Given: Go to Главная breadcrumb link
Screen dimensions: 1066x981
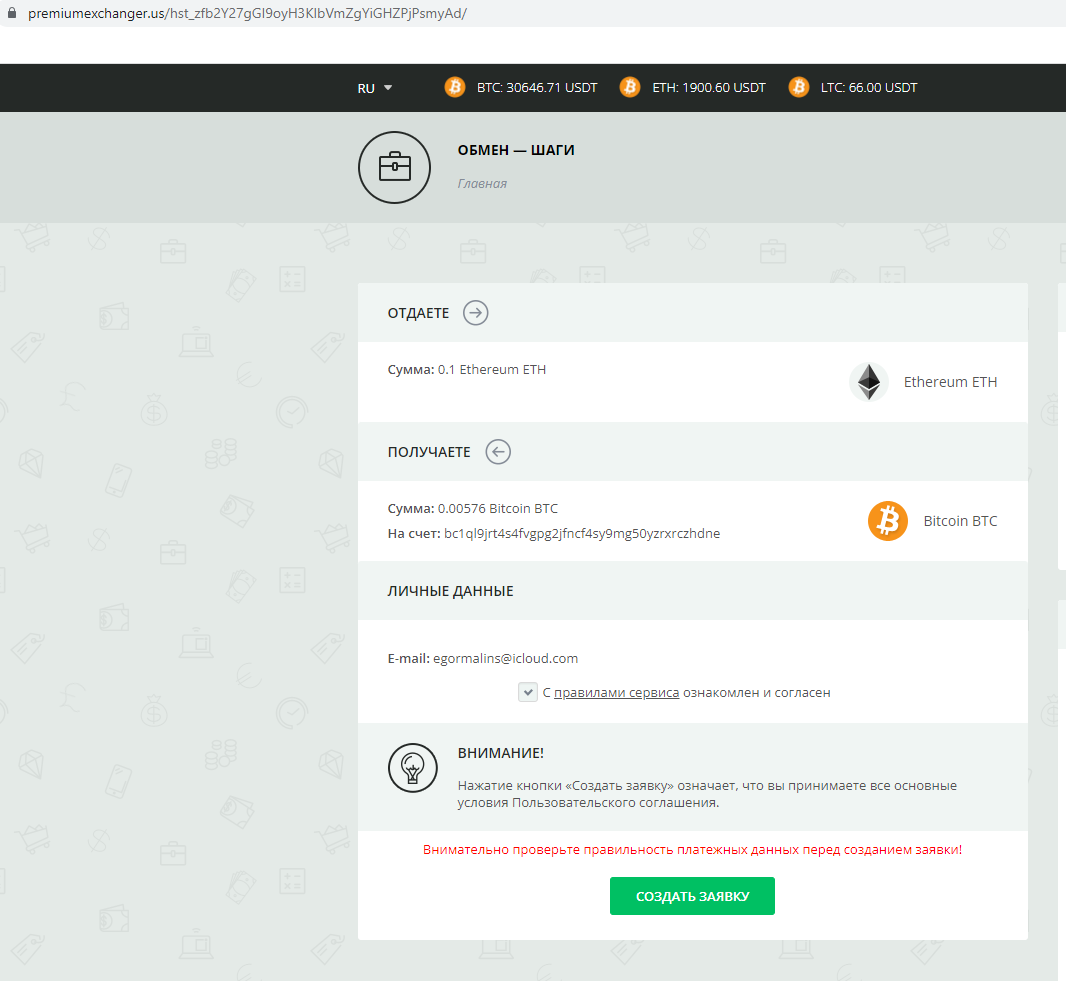Looking at the screenshot, I should (482, 184).
